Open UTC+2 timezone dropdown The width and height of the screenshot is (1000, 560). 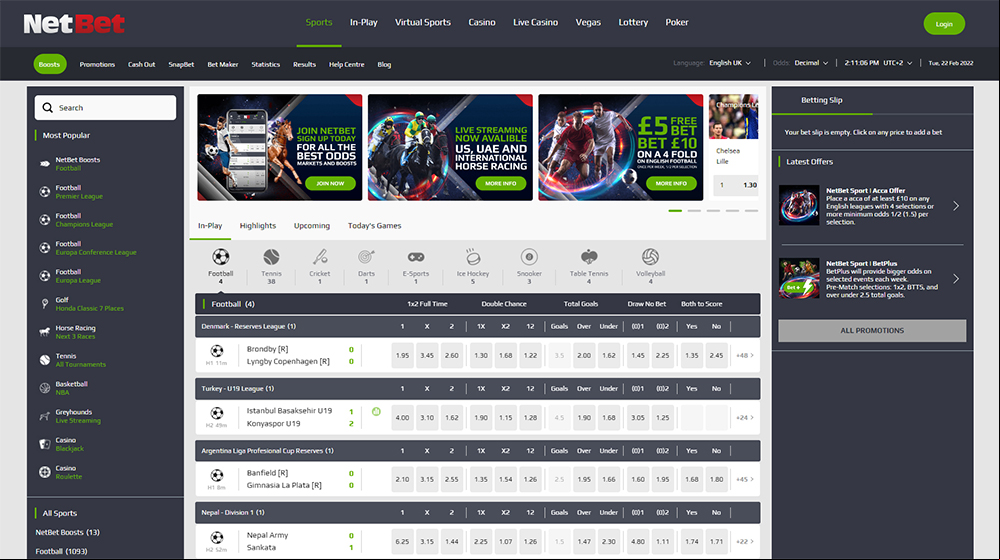(x=897, y=63)
